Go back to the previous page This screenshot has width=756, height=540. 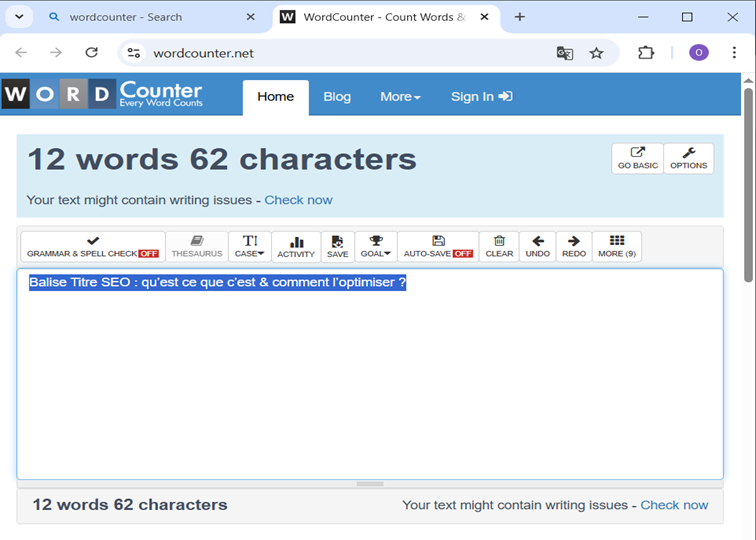[x=21, y=53]
